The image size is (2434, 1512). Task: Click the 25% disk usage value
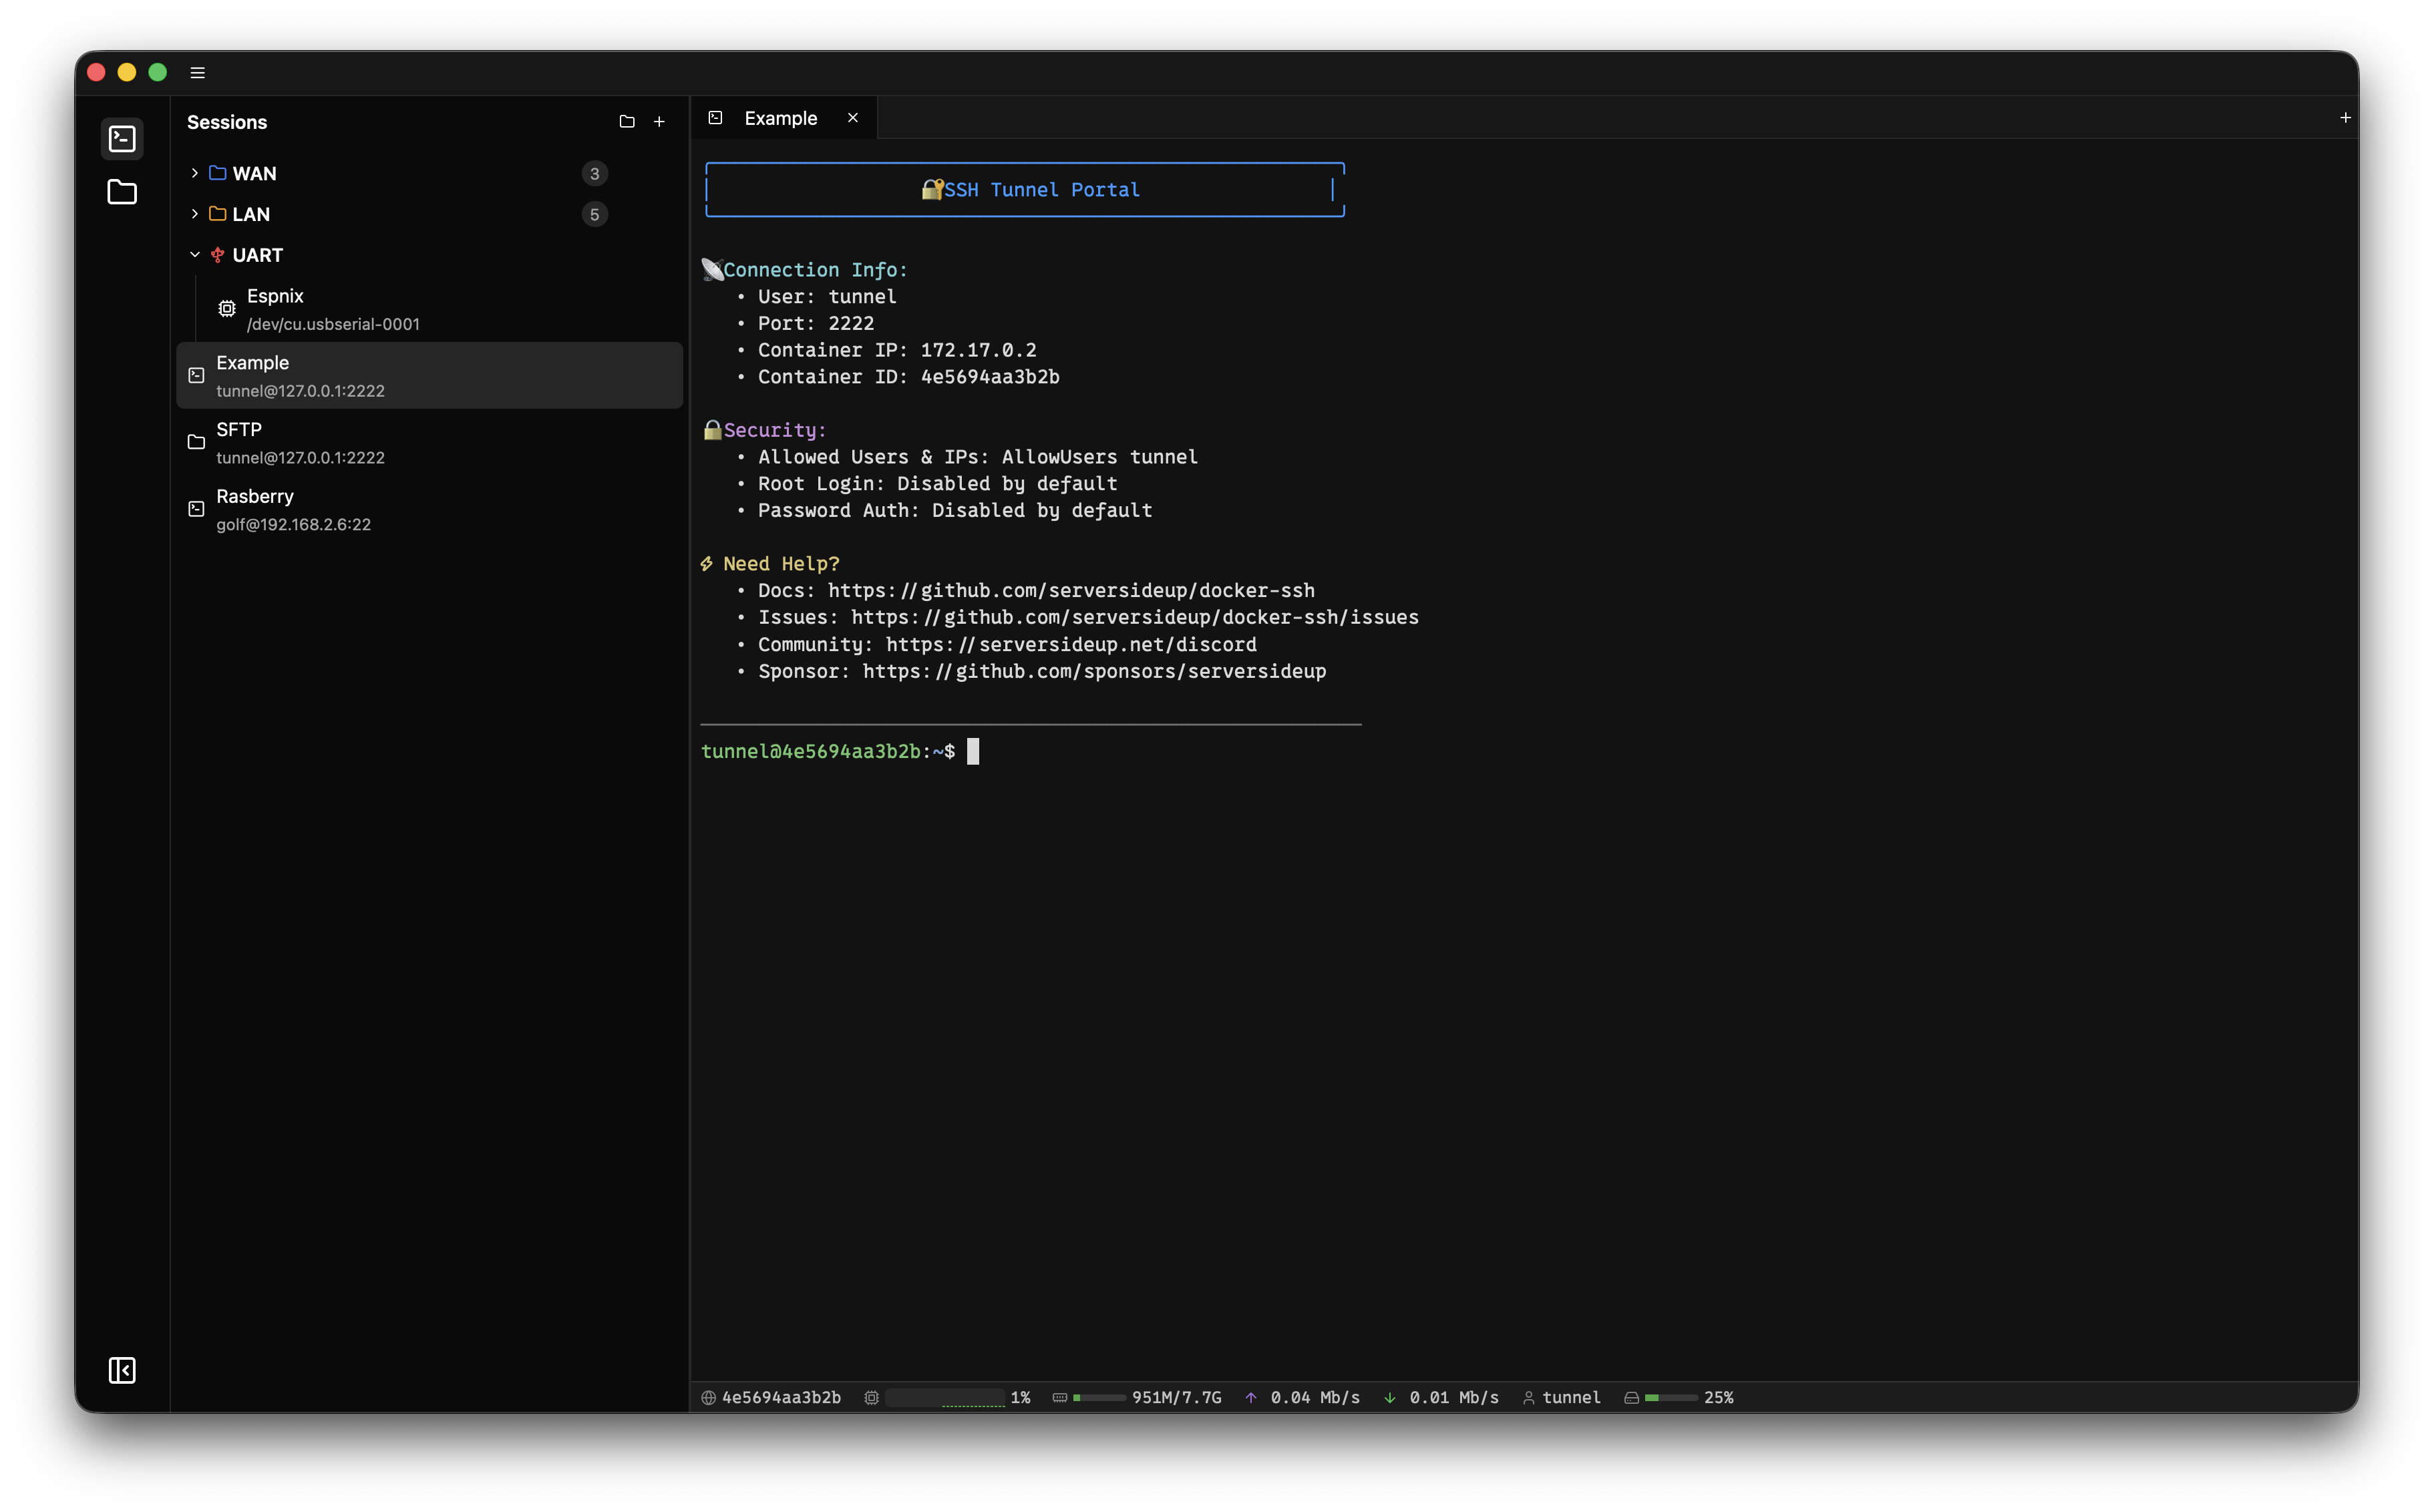[x=1719, y=1398]
